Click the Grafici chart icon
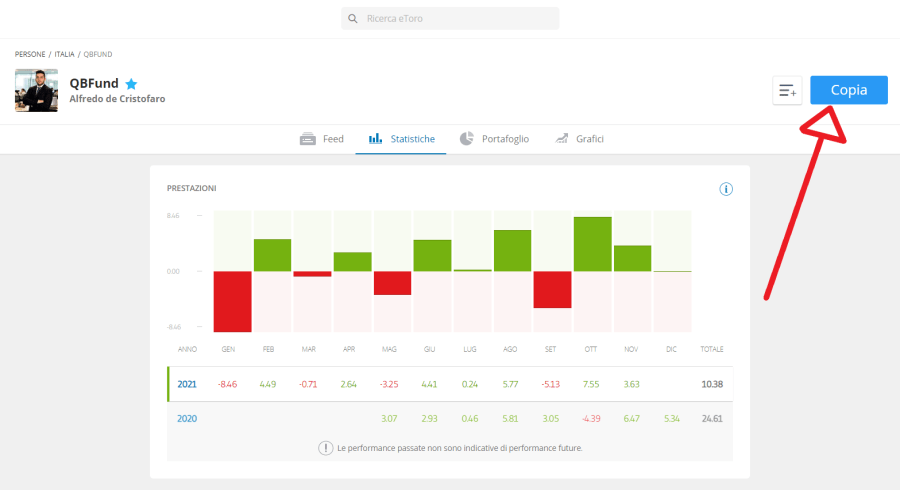 (x=562, y=139)
